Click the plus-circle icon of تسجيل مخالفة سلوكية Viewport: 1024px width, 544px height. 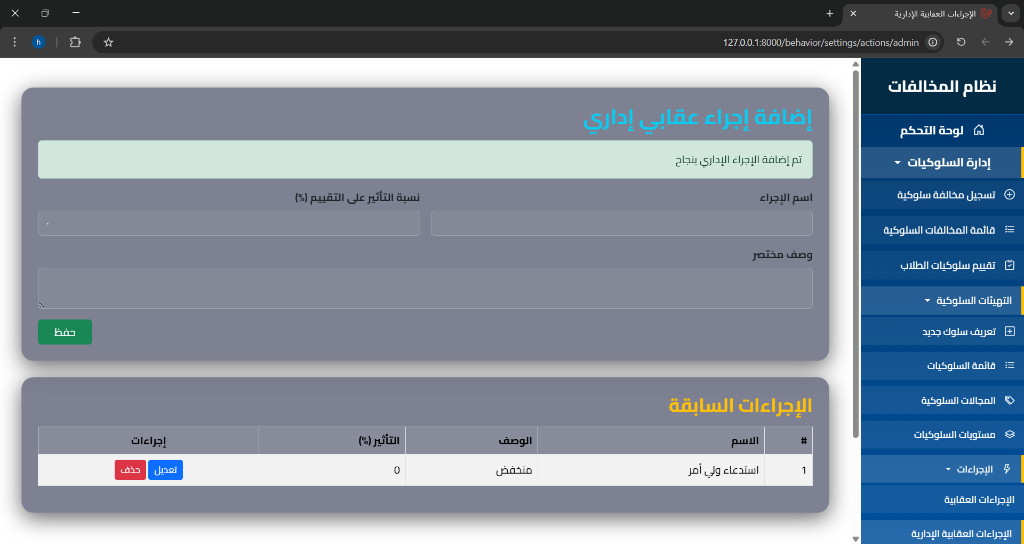click(x=1009, y=195)
